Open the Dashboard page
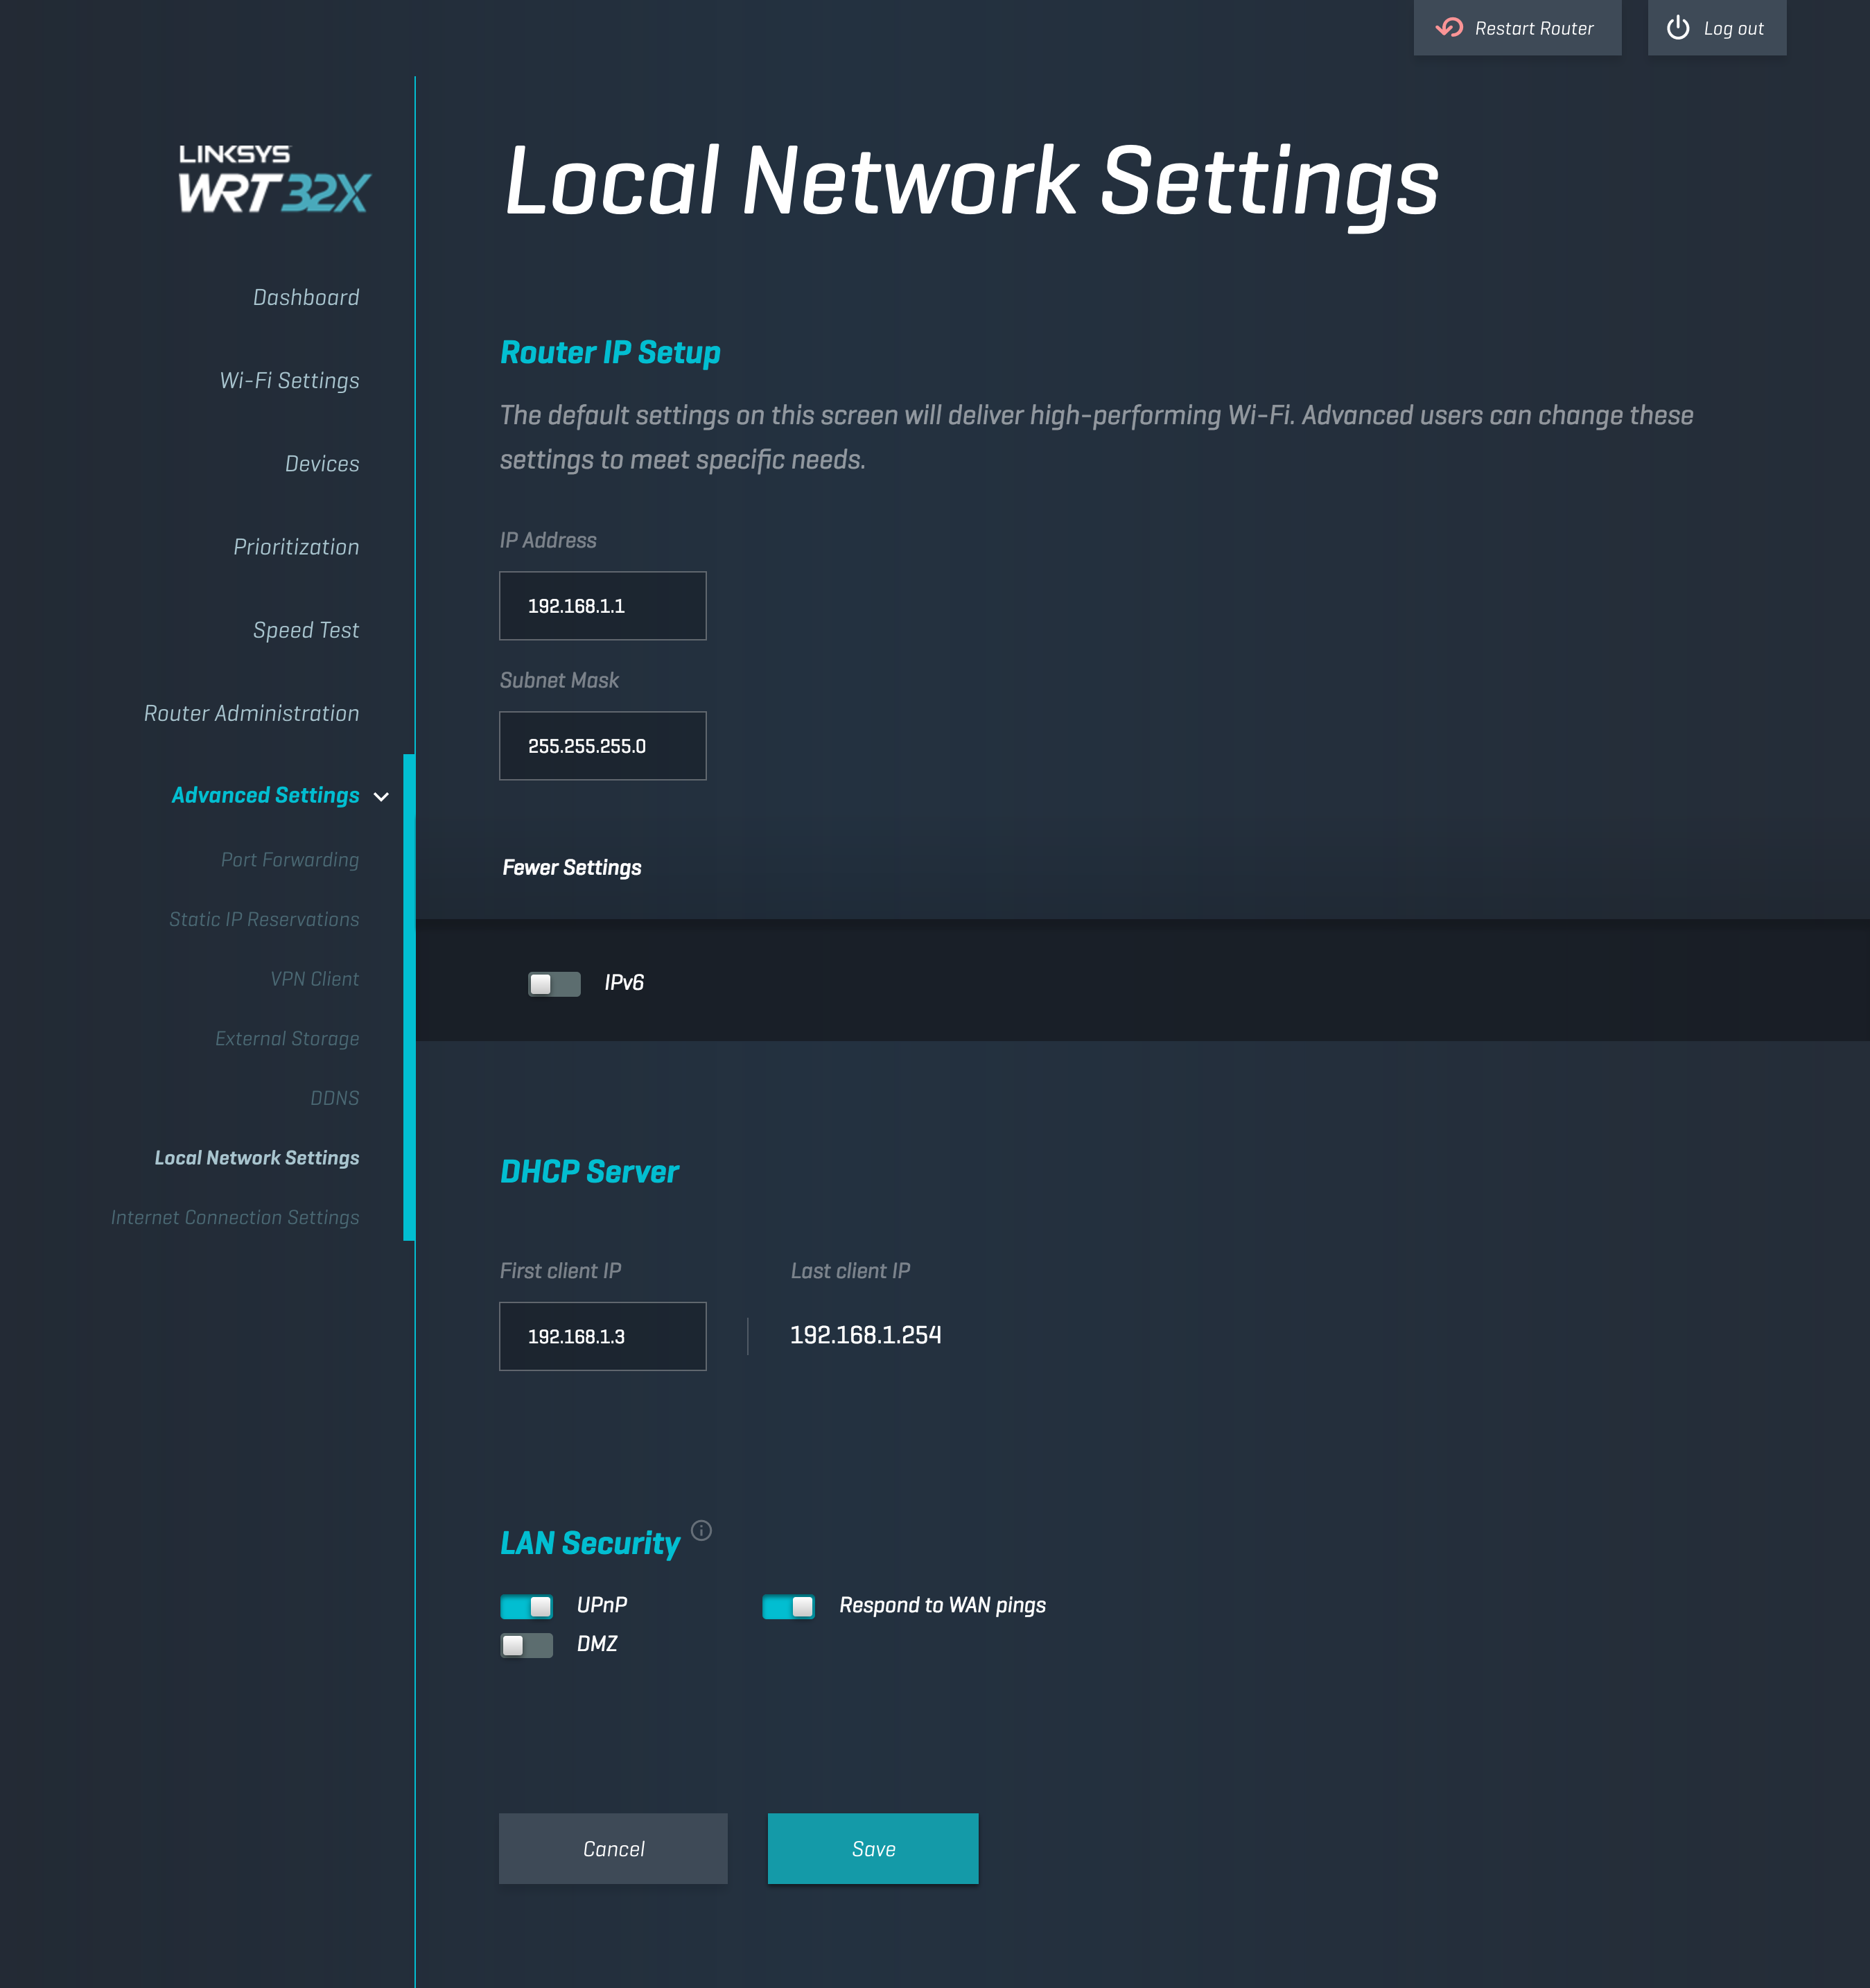1870x1988 pixels. [306, 298]
